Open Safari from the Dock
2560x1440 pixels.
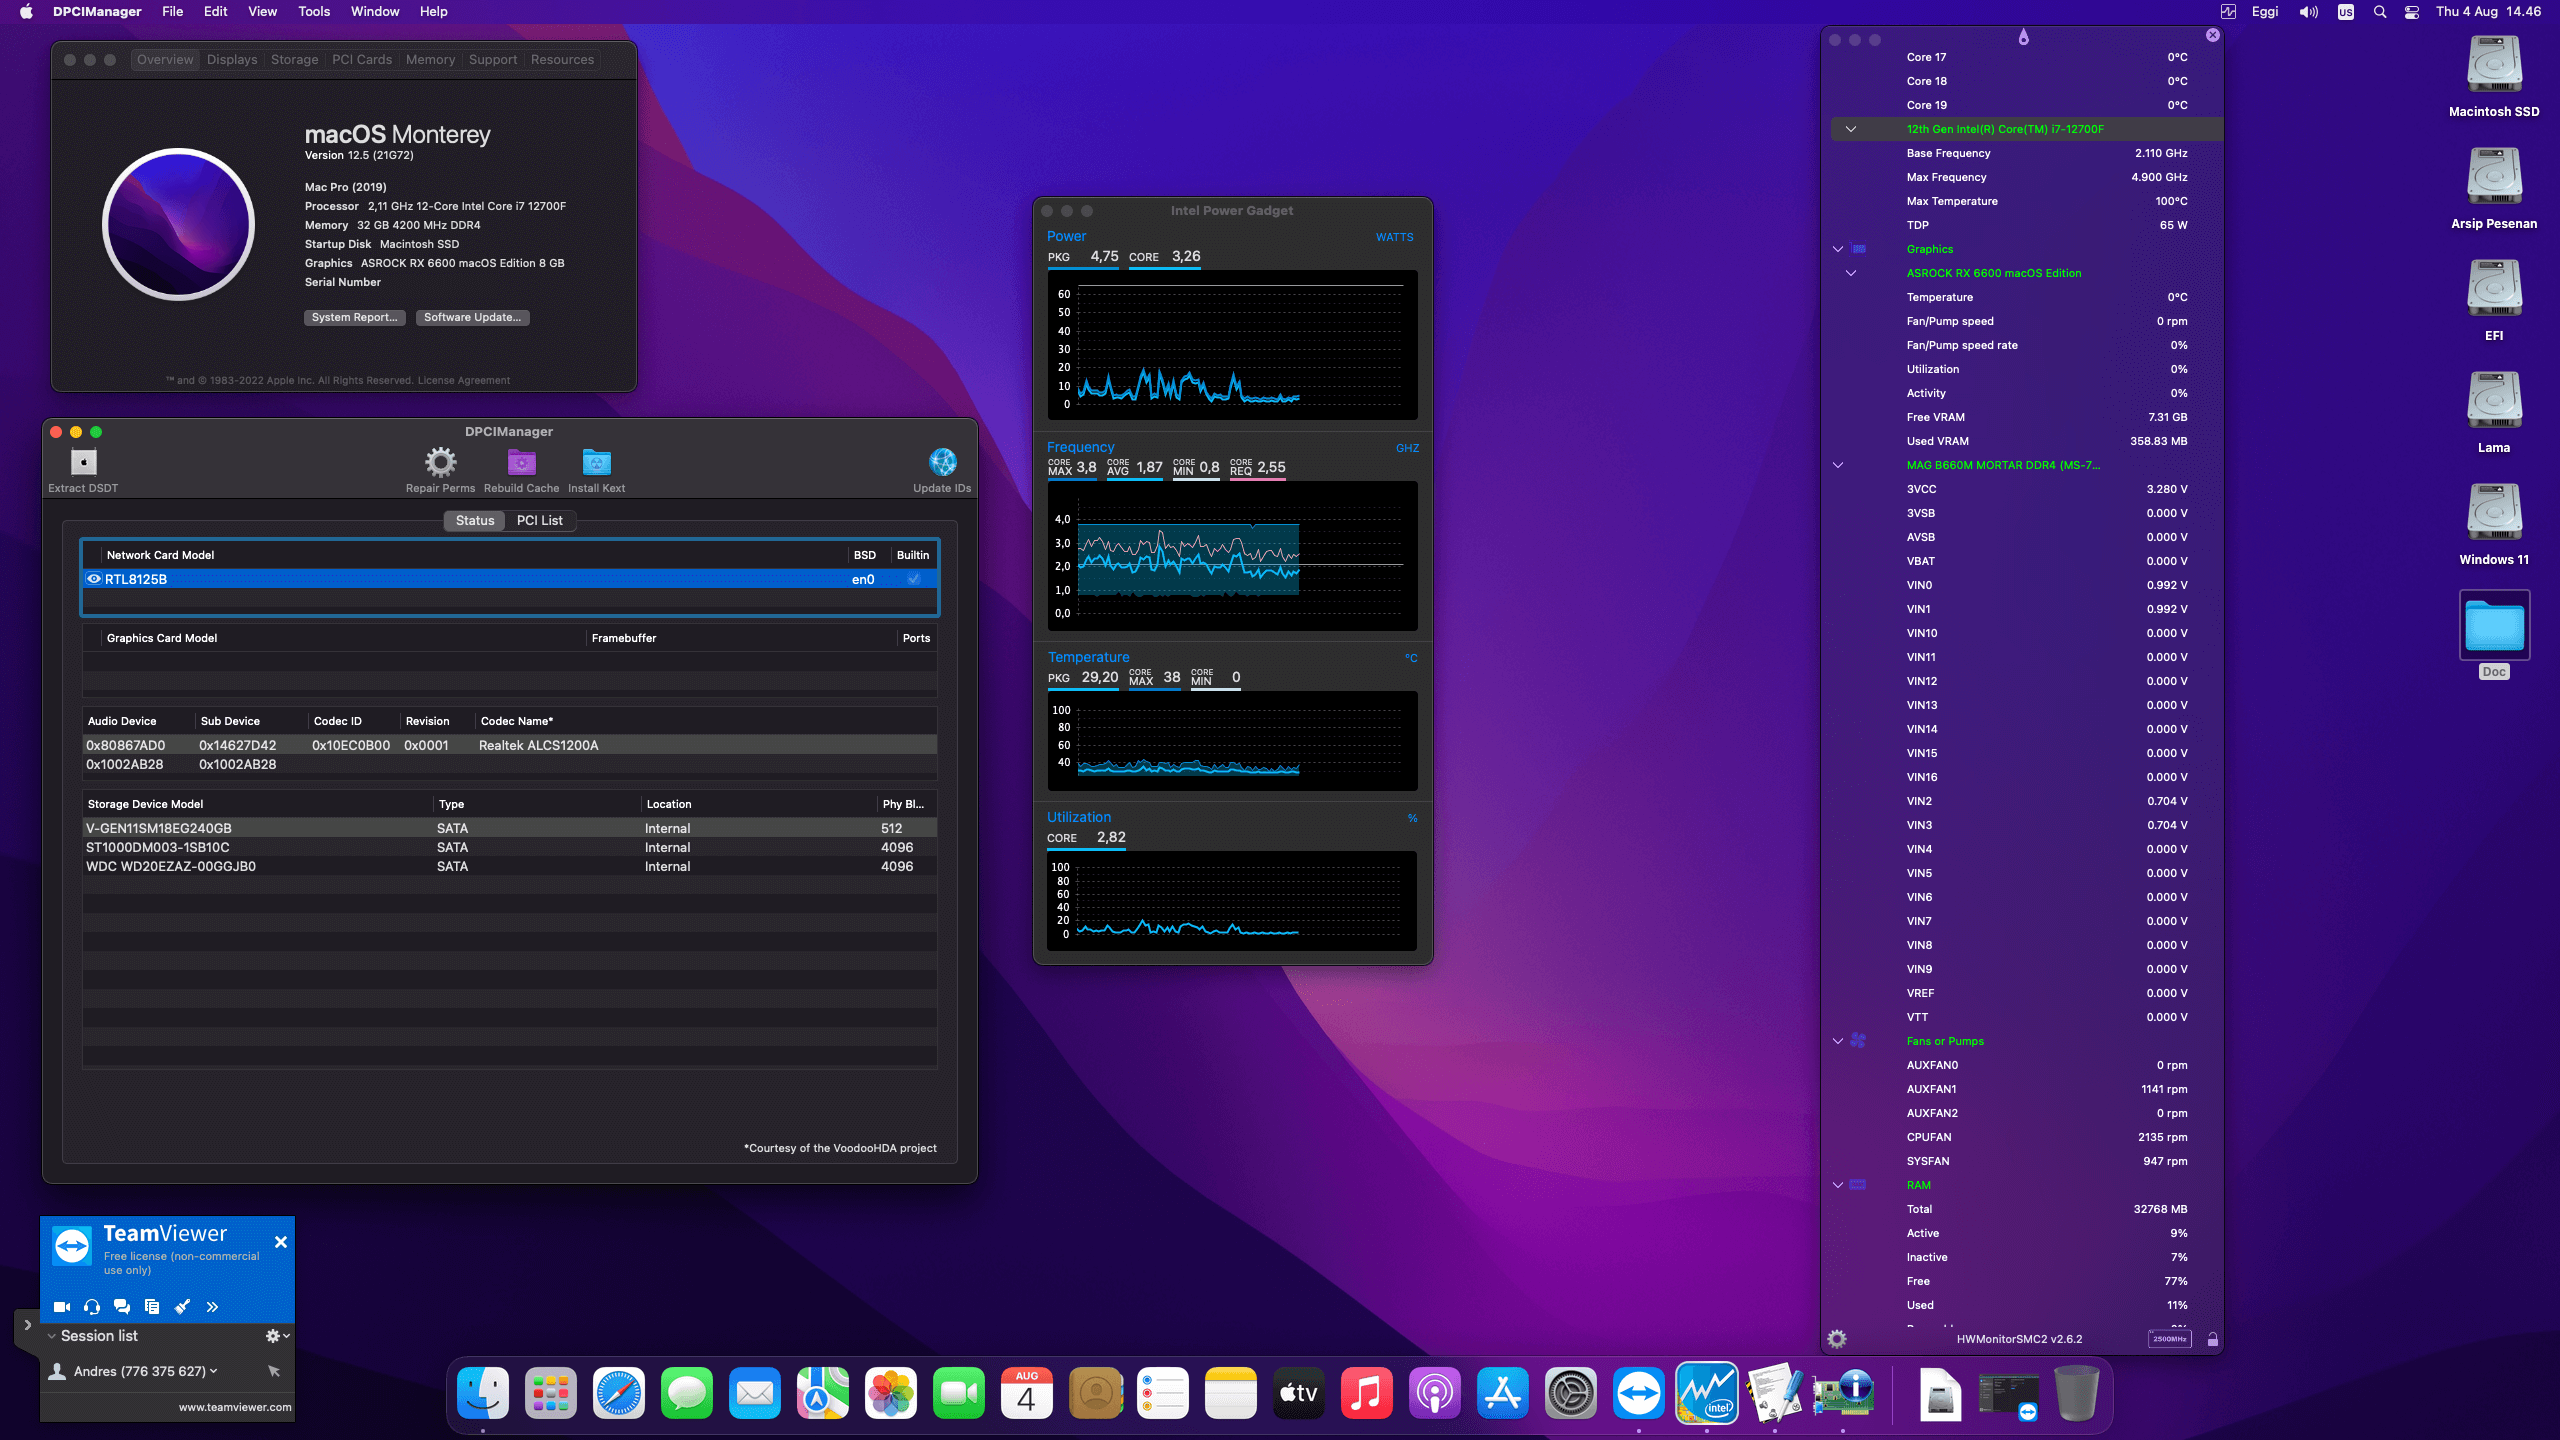[x=619, y=1393]
